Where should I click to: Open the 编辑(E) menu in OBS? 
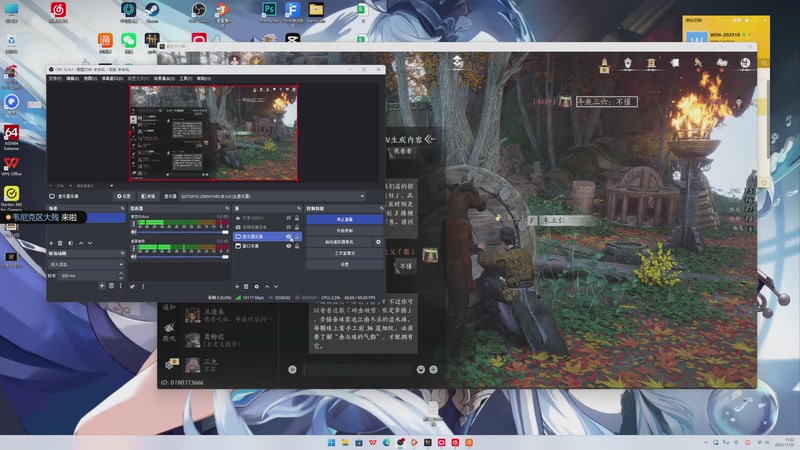[x=72, y=79]
